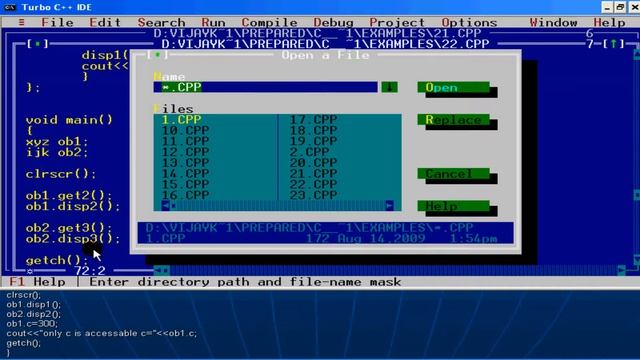
Task: Select file 11.CPP in list
Action: point(186,141)
